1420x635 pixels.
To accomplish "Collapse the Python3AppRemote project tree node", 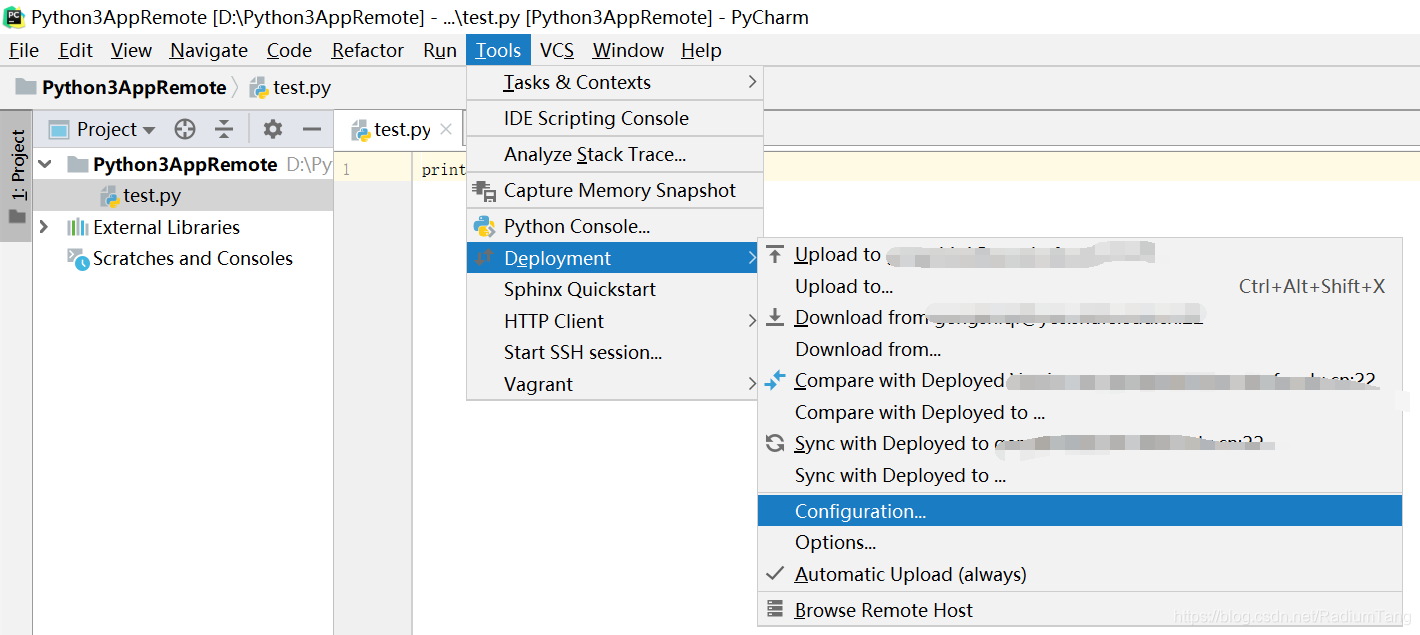I will (45, 164).
